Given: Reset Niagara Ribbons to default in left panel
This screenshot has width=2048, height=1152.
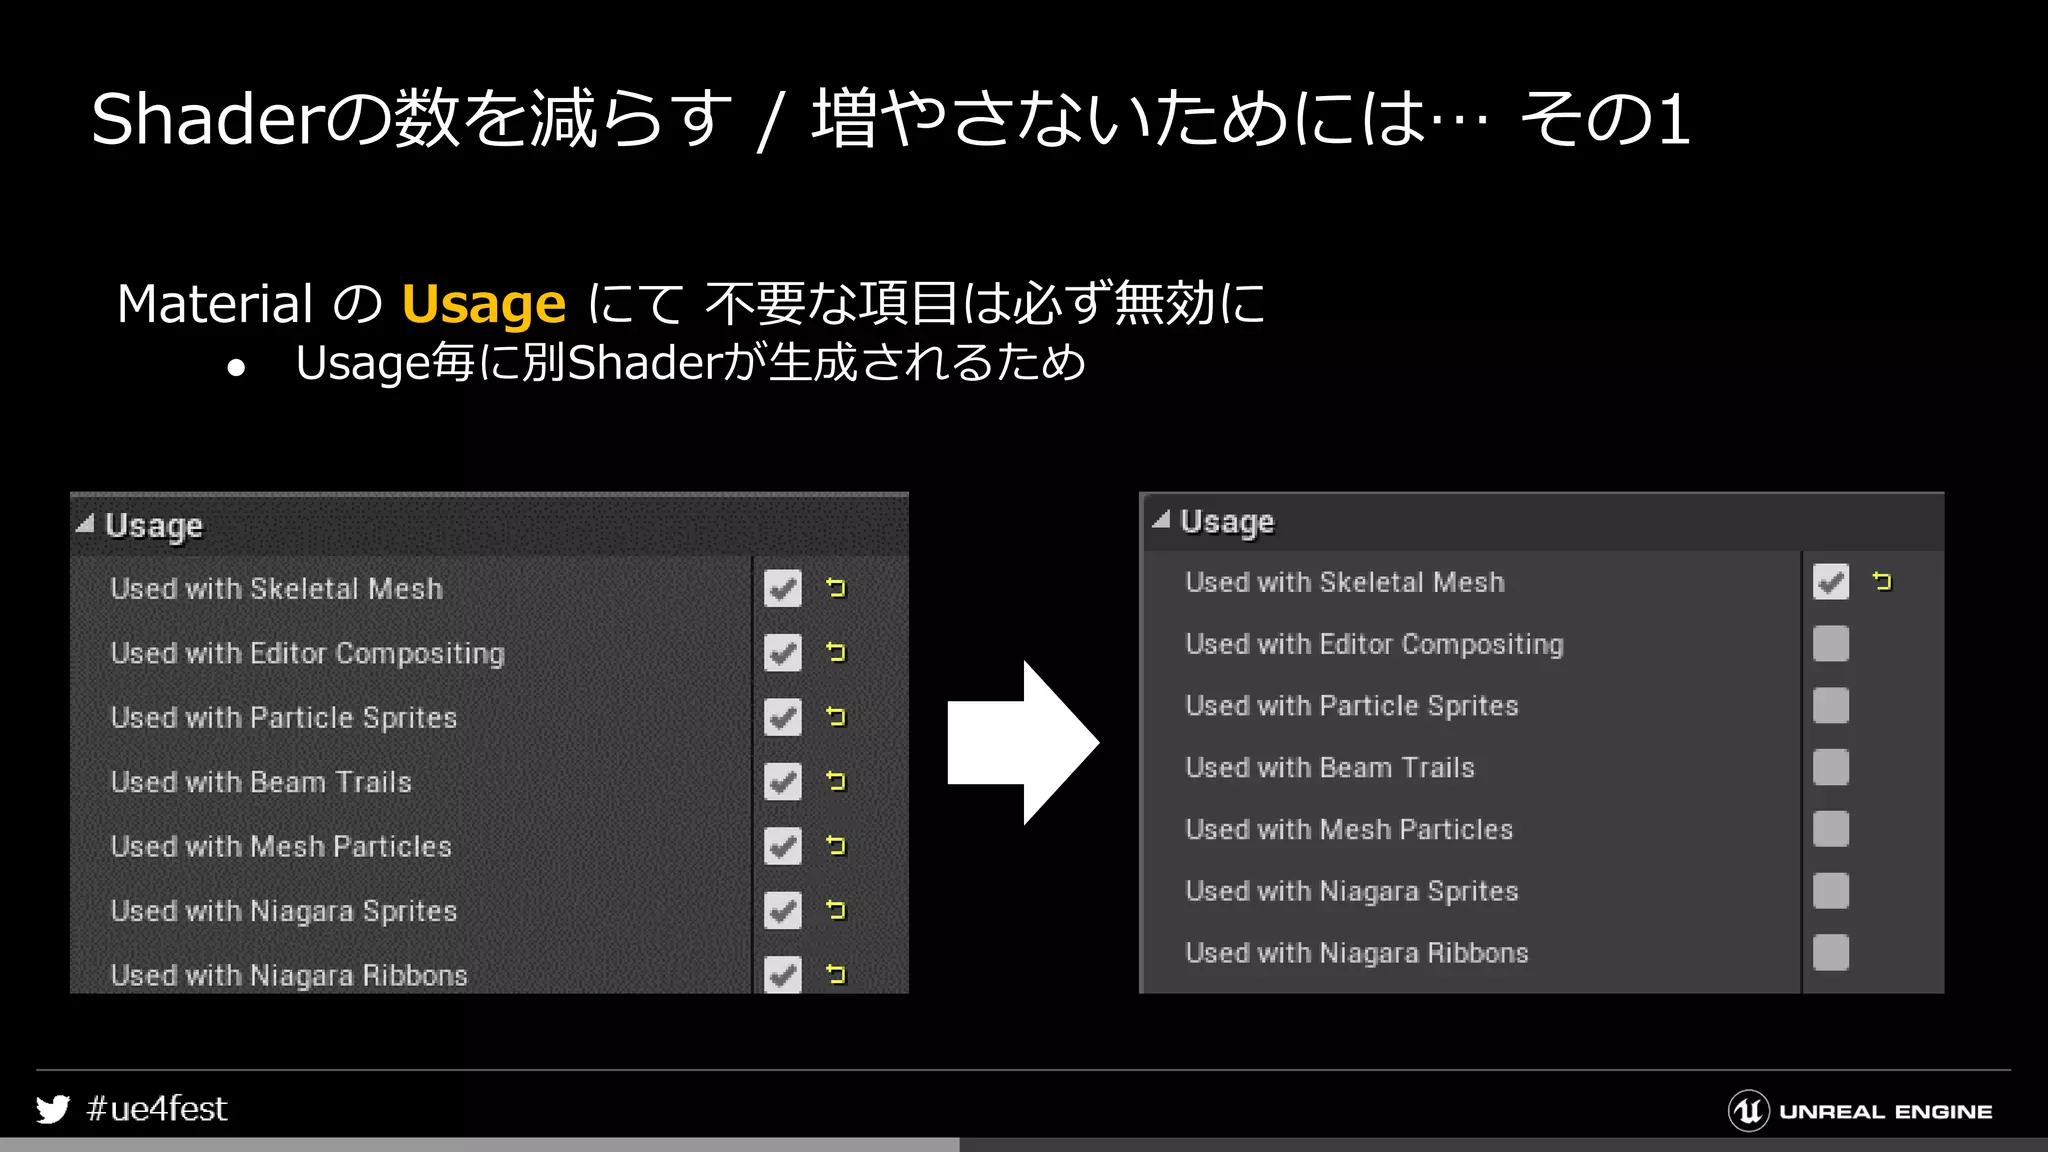Looking at the screenshot, I should 837,974.
